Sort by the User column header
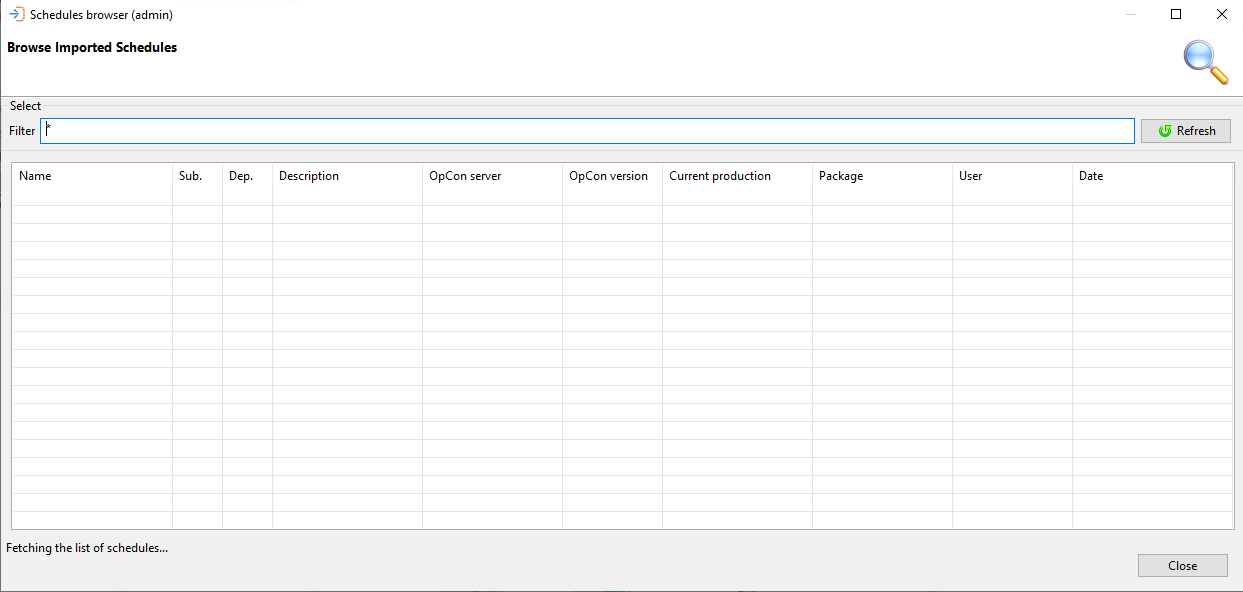 pyautogui.click(x=1012, y=176)
